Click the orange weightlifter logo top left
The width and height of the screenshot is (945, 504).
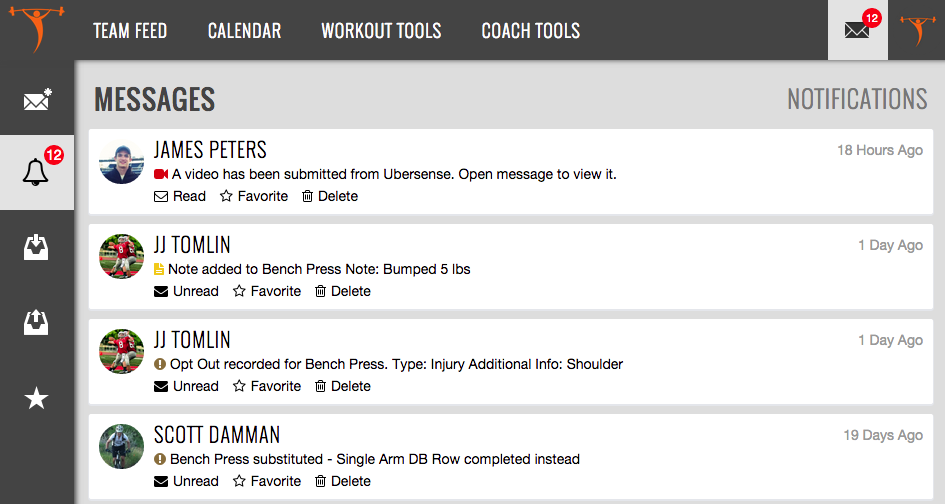36,30
